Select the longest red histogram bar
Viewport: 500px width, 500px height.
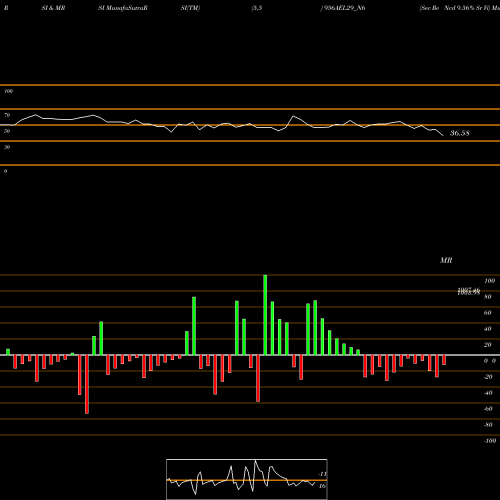tap(87, 384)
